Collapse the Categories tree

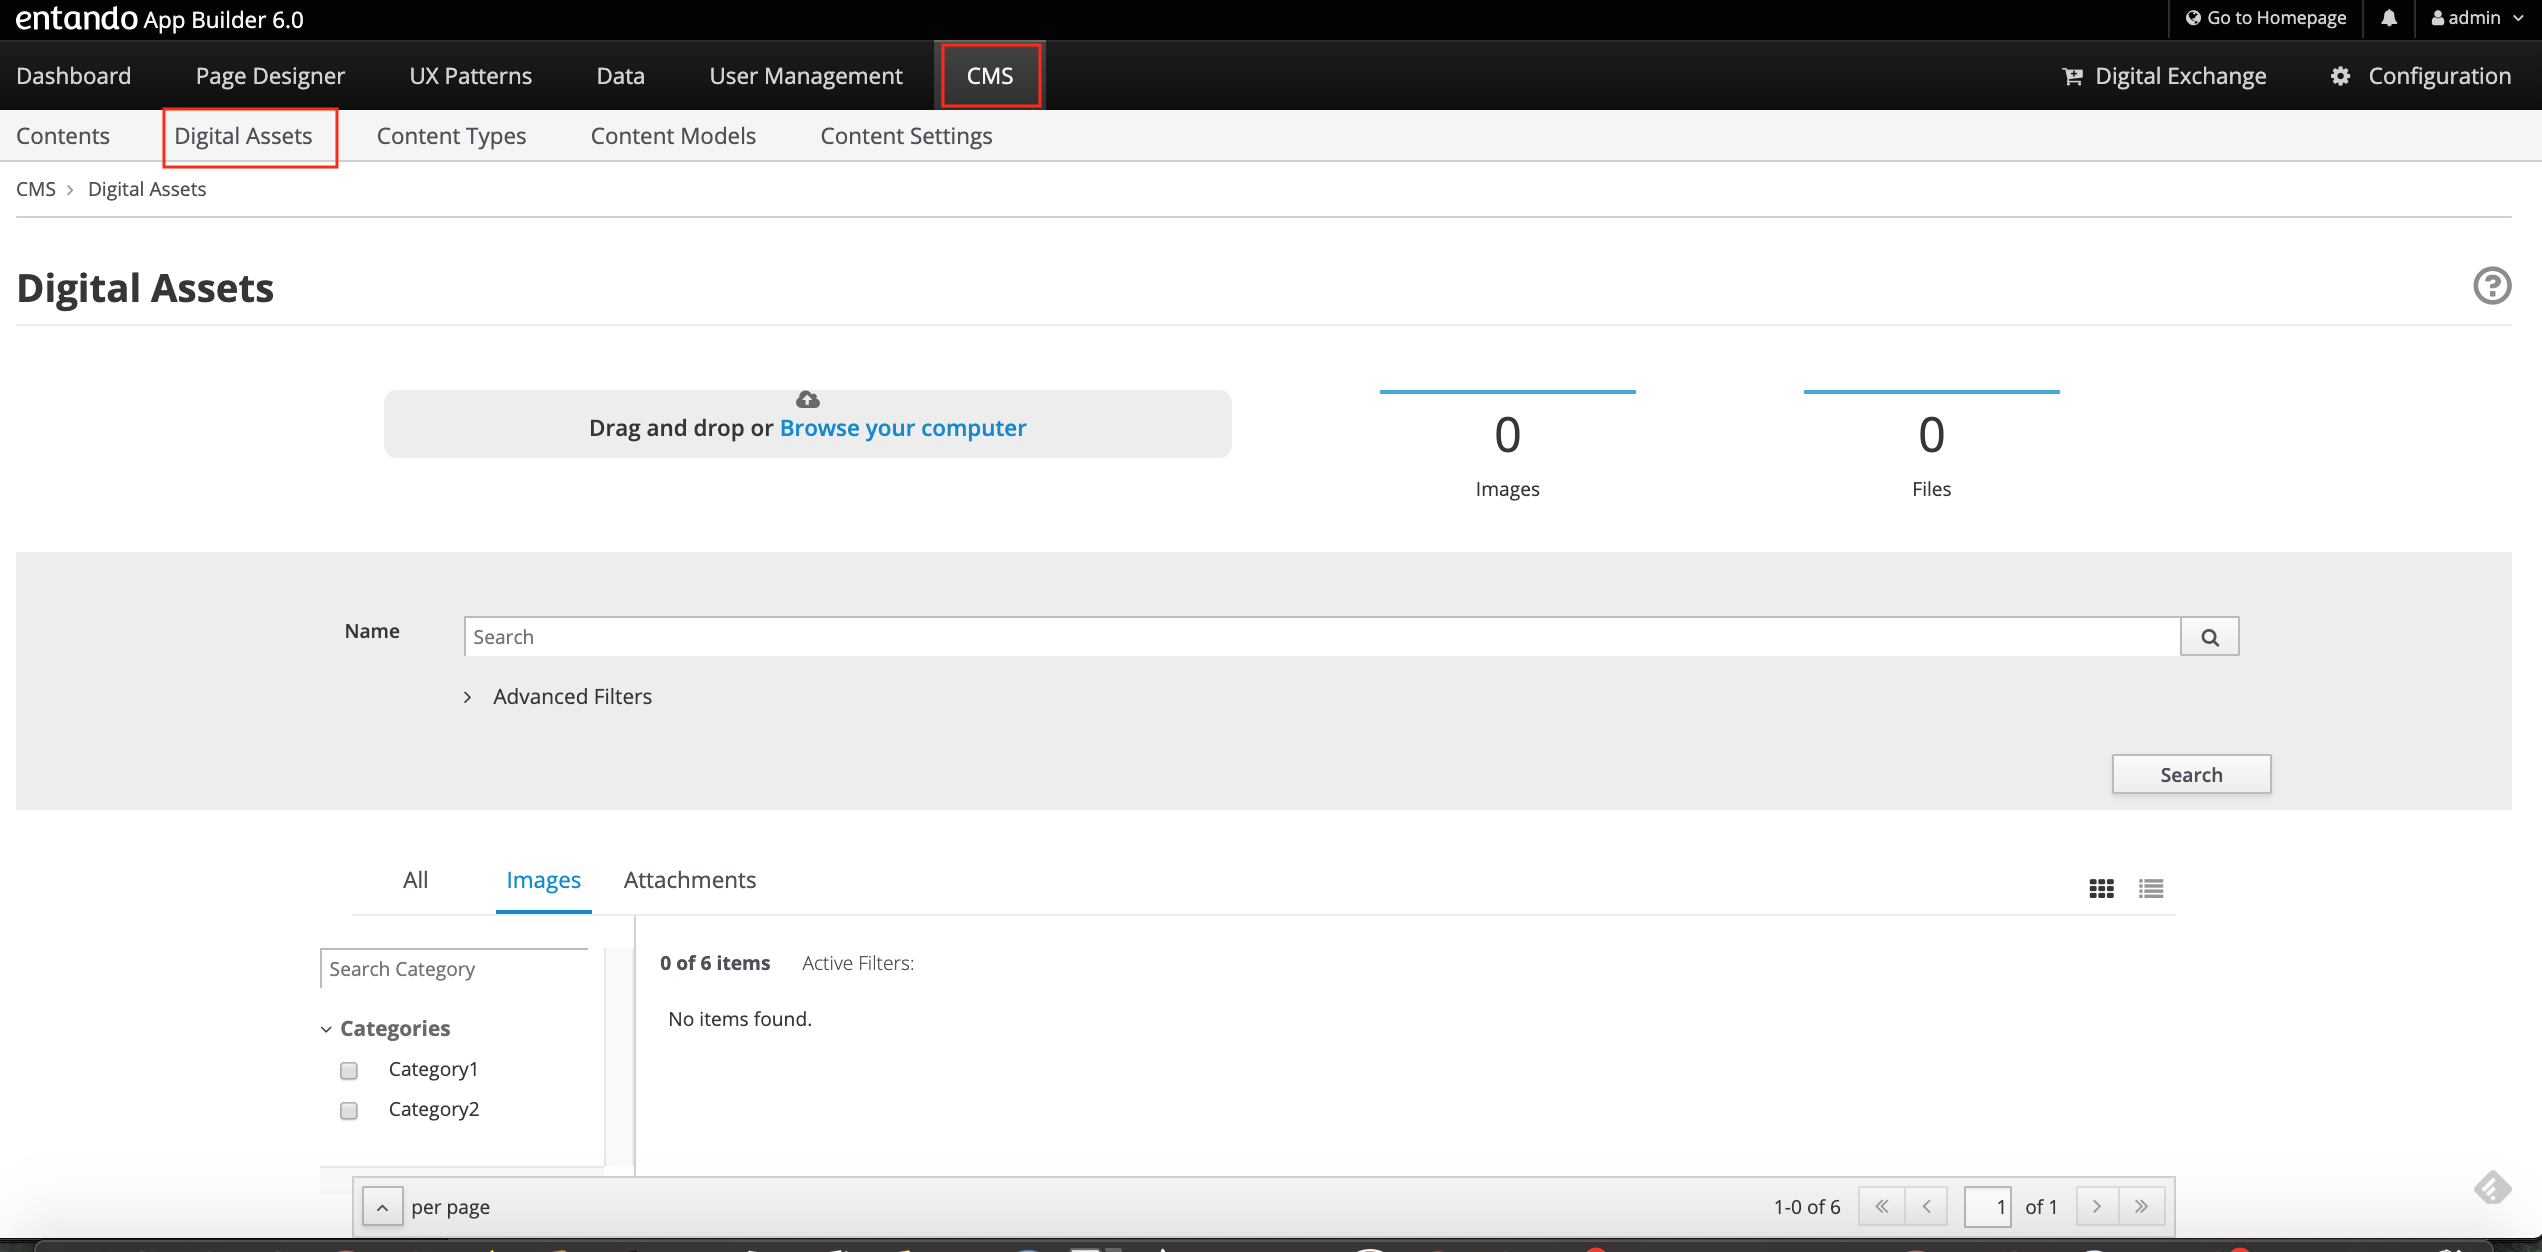pyautogui.click(x=326, y=1029)
